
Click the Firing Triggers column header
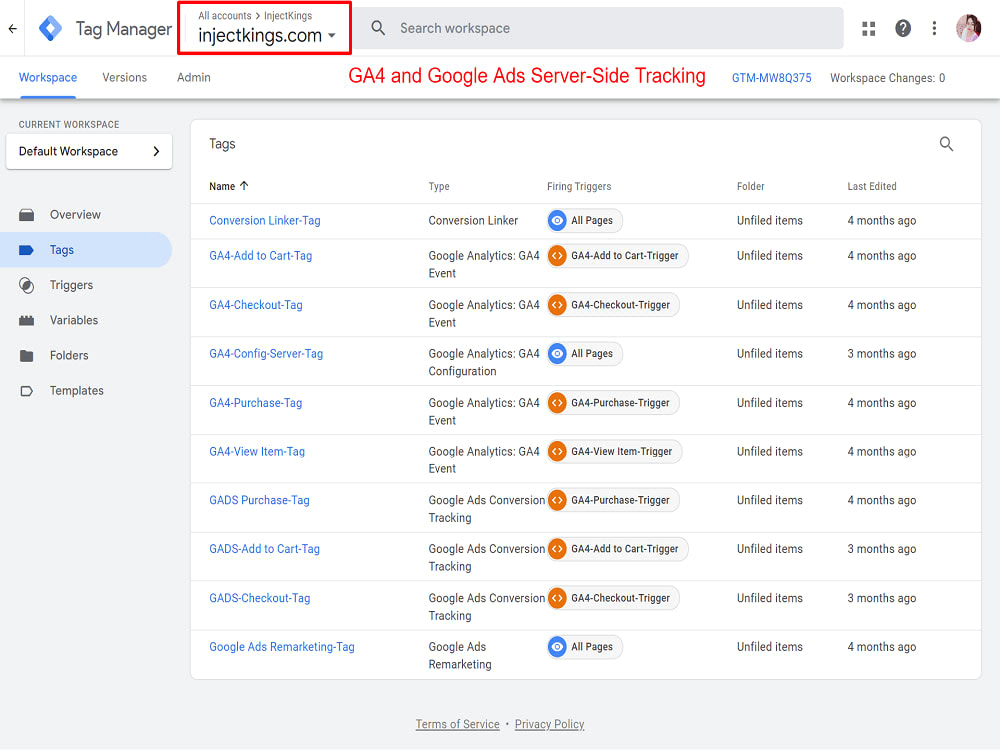[x=578, y=186]
